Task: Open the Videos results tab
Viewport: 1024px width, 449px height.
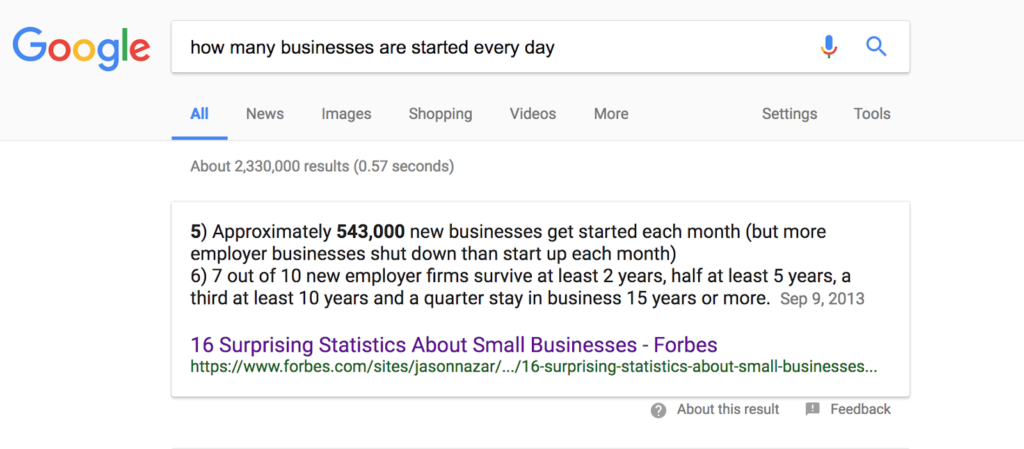Action: pyautogui.click(x=533, y=114)
